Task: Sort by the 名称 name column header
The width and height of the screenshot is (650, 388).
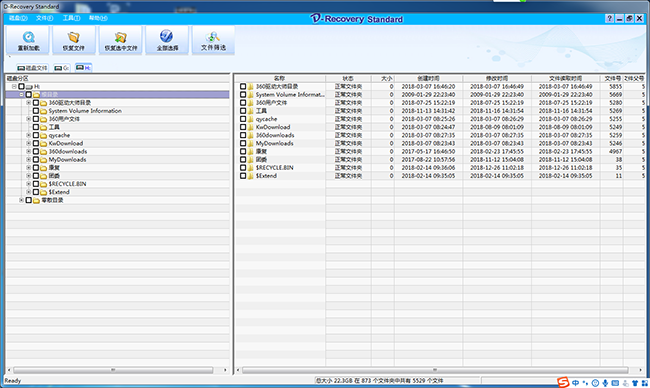Action: click(x=280, y=78)
